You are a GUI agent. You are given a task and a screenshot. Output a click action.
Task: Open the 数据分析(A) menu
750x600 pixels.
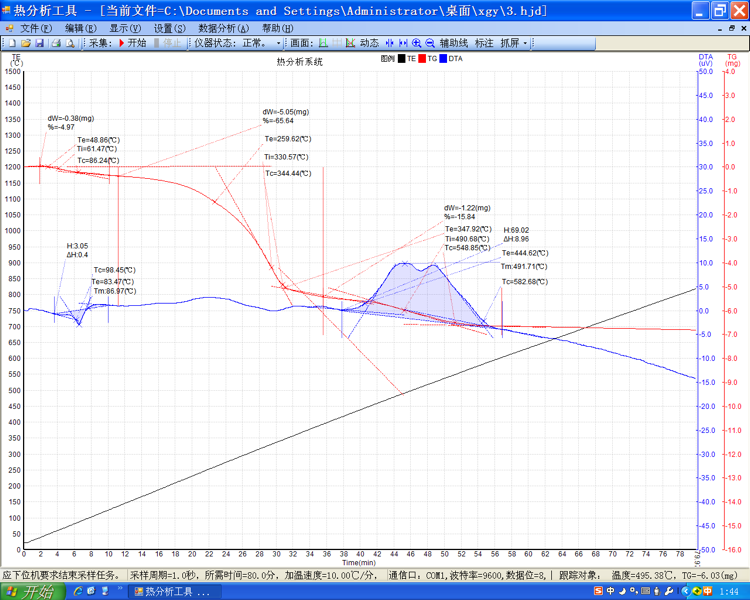[223, 28]
